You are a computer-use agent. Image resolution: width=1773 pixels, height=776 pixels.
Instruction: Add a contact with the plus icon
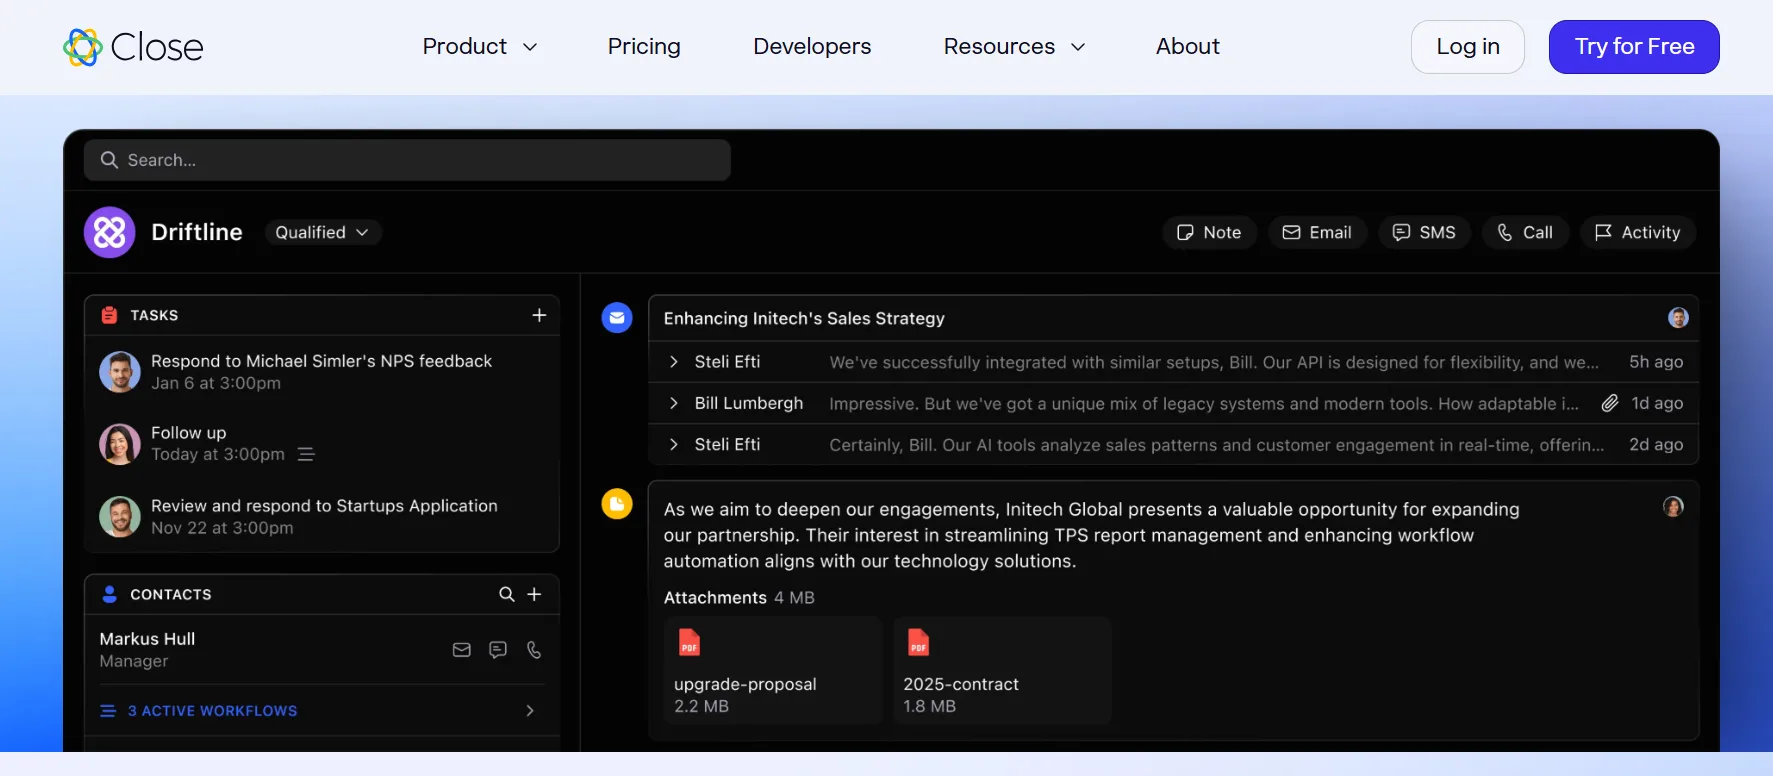click(534, 594)
